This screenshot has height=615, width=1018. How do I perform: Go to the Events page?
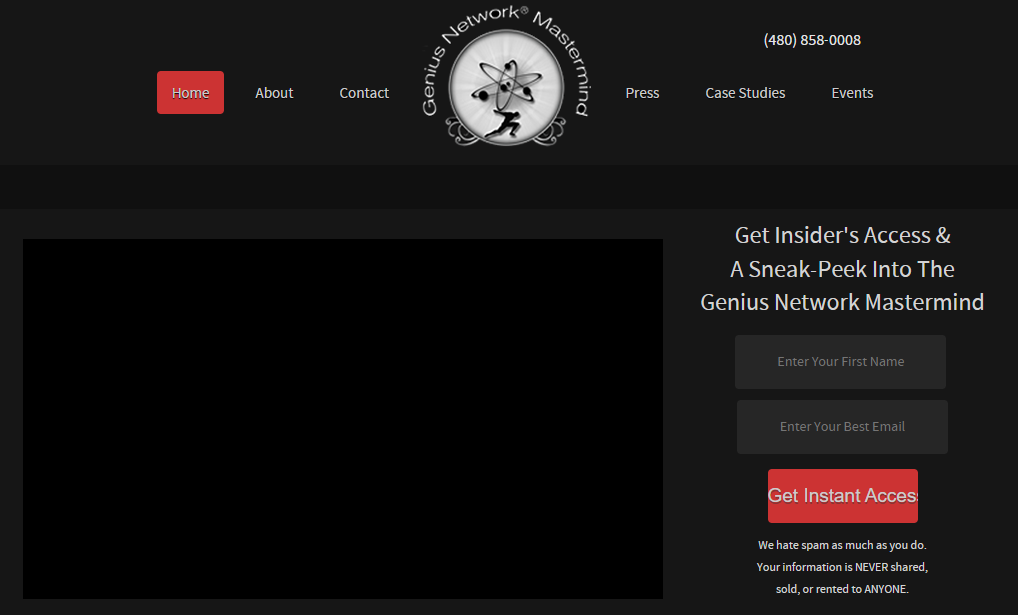[852, 93]
